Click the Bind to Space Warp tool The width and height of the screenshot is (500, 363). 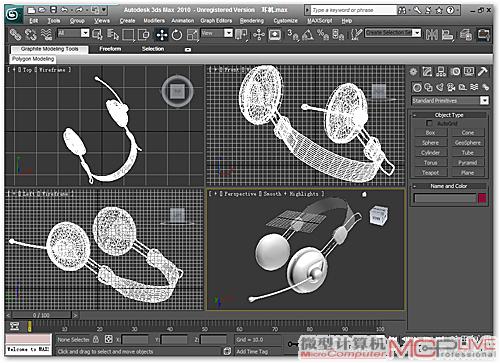(x=47, y=34)
